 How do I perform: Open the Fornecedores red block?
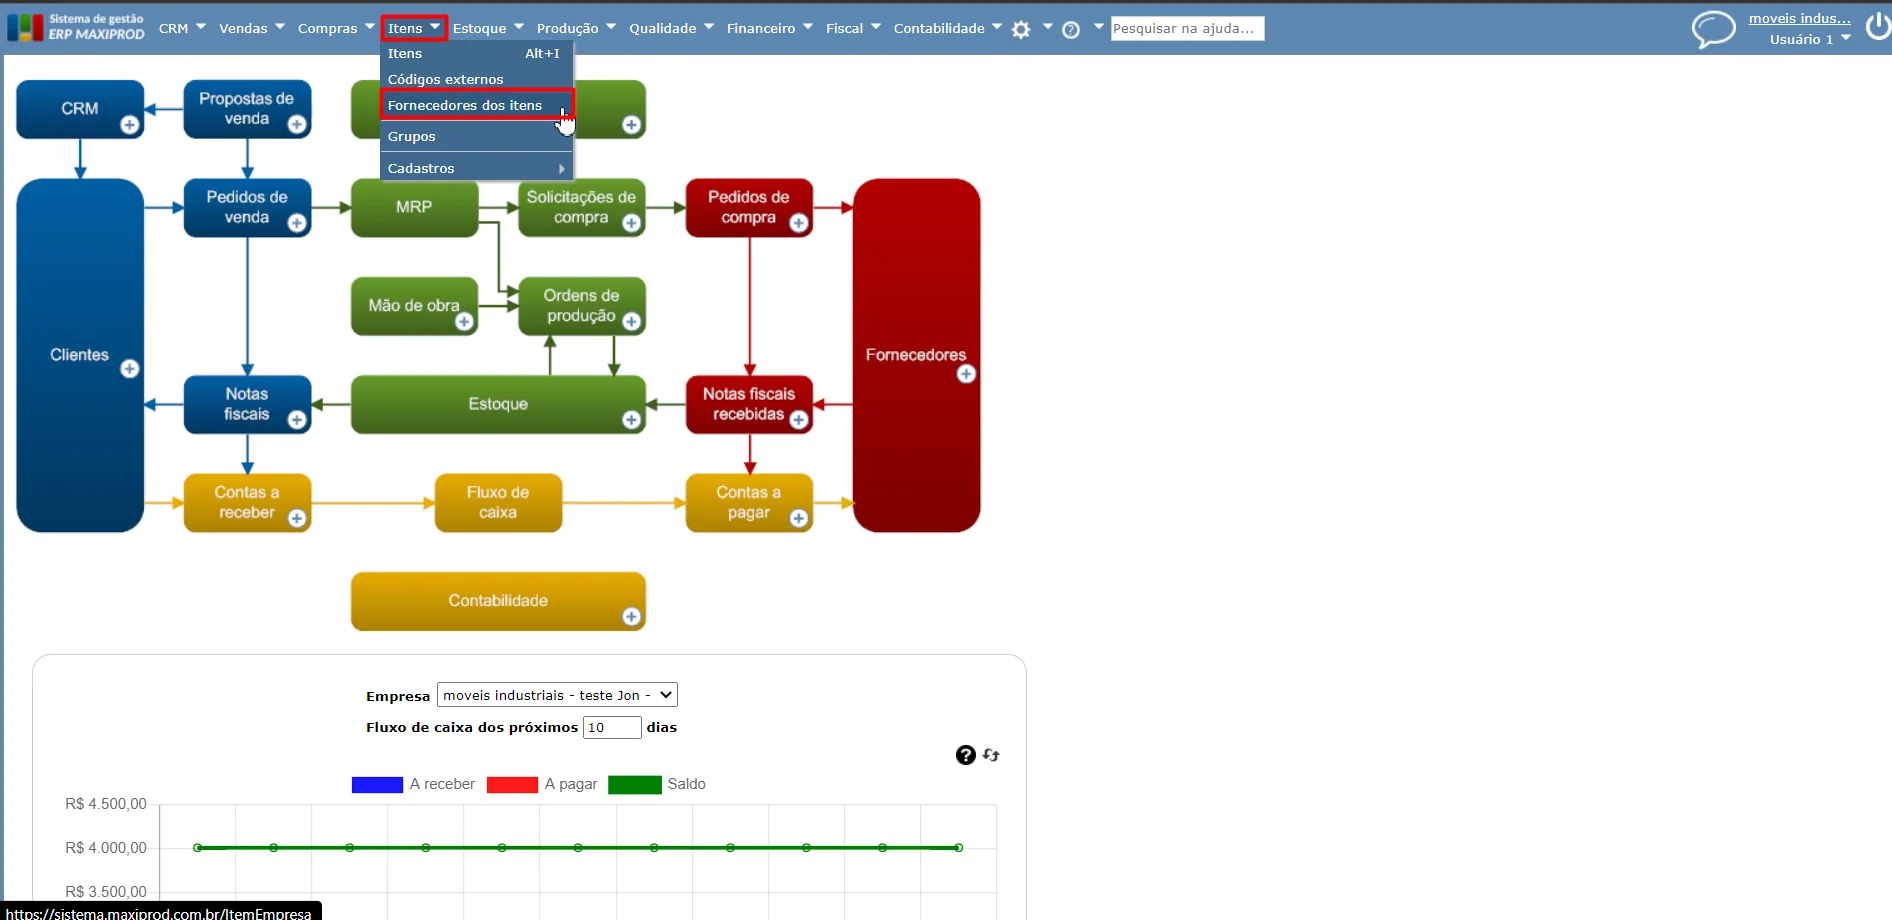(x=916, y=355)
